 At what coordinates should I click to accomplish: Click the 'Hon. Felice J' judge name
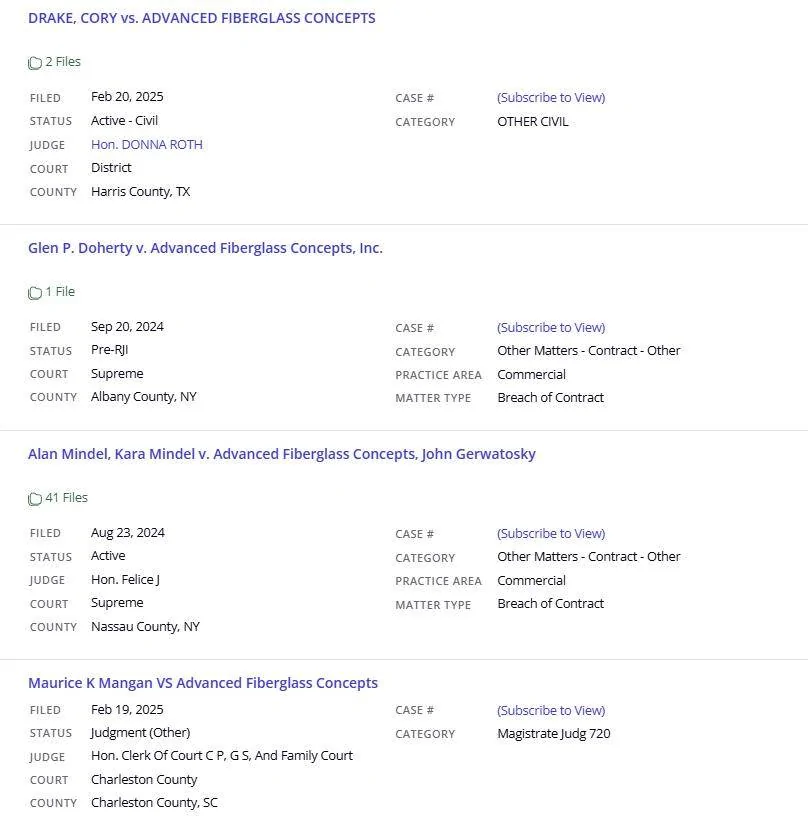[x=125, y=579]
